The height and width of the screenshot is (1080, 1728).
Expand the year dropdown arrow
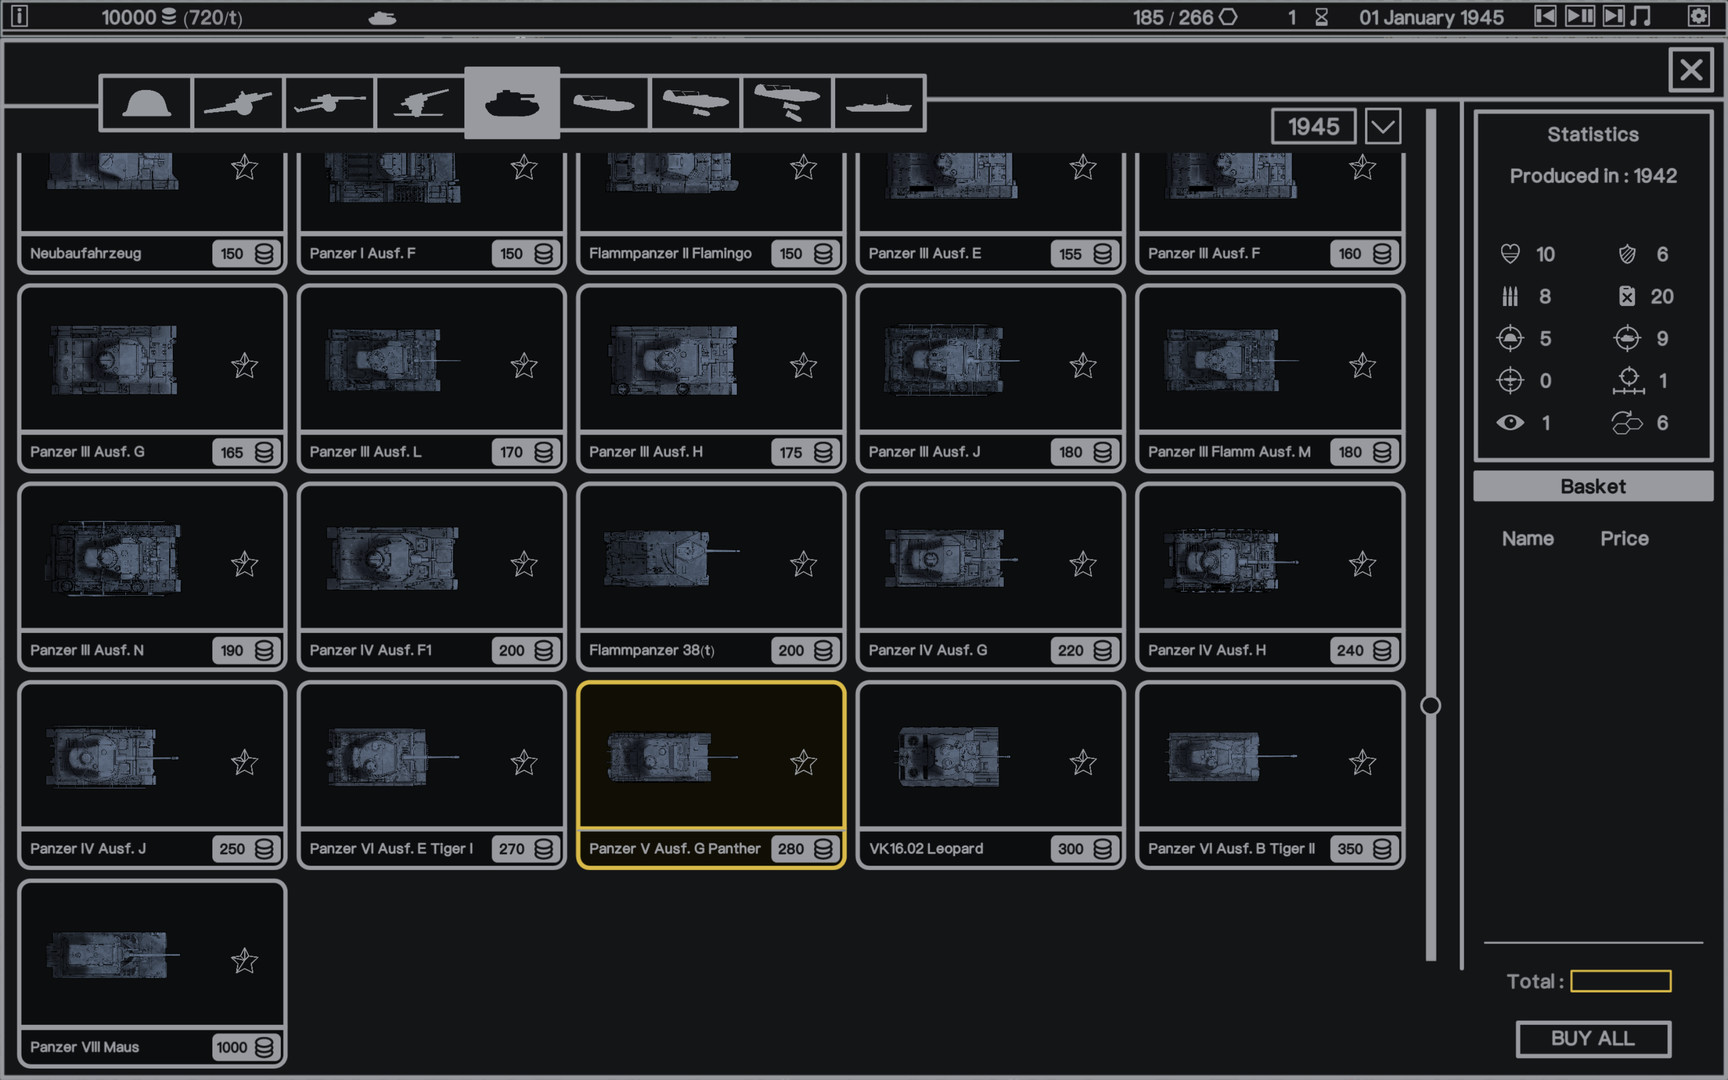(x=1383, y=127)
